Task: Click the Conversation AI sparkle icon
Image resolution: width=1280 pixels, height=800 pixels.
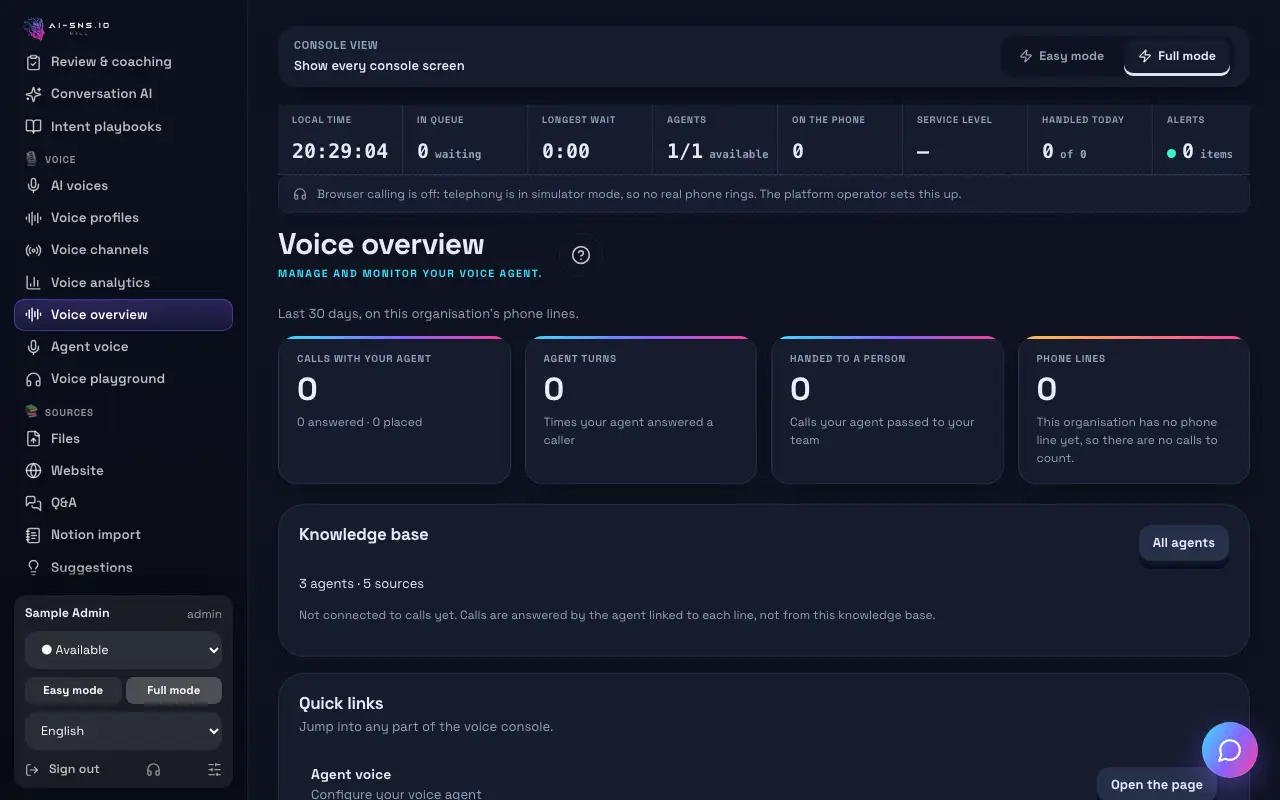Action: coord(34,94)
